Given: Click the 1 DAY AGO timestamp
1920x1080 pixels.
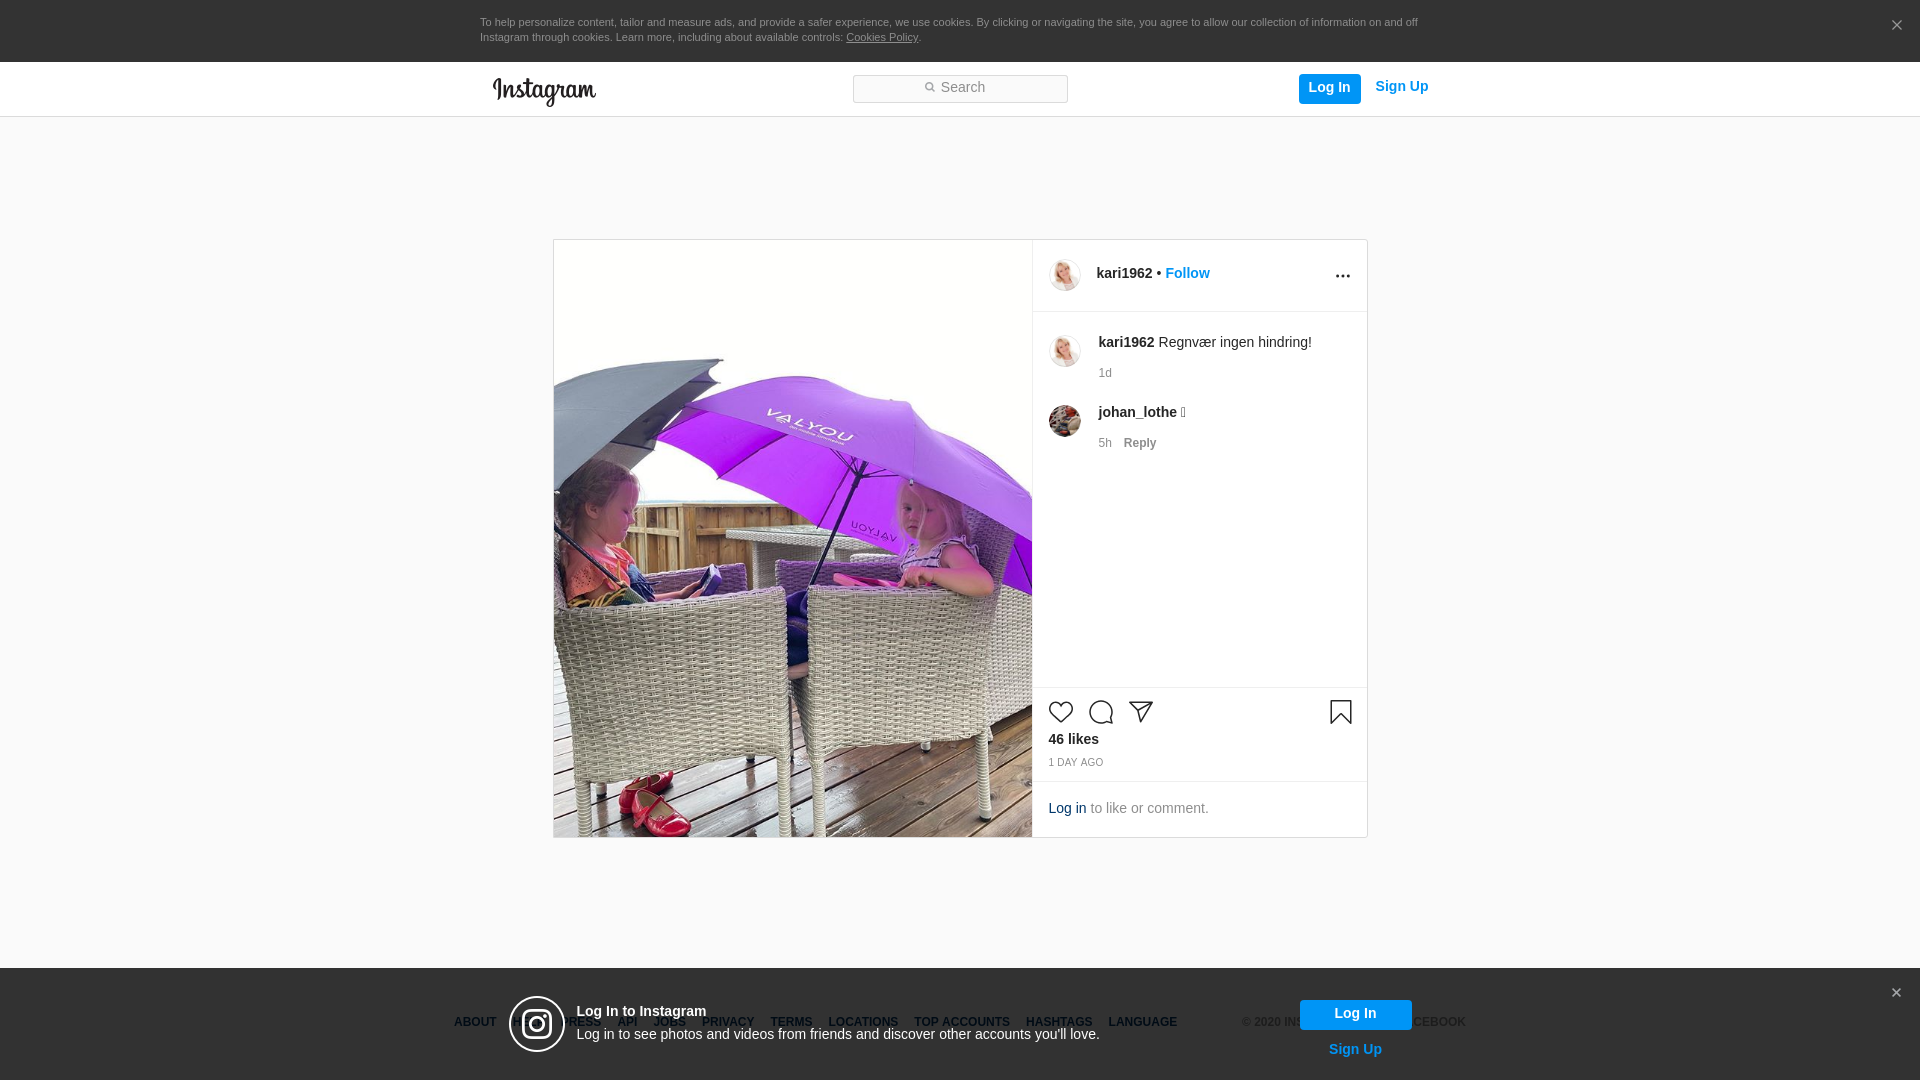Looking at the screenshot, I should [x=1075, y=763].
